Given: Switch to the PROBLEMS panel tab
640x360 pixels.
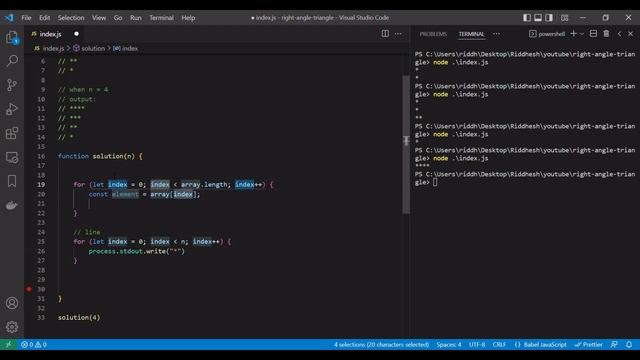Looking at the screenshot, I should (x=433, y=34).
